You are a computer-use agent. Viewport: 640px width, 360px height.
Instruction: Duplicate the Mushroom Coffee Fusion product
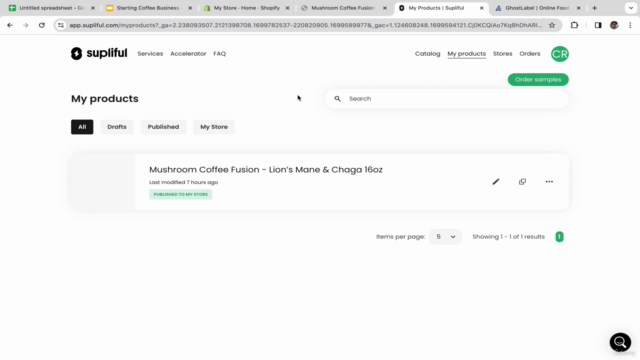pos(522,182)
